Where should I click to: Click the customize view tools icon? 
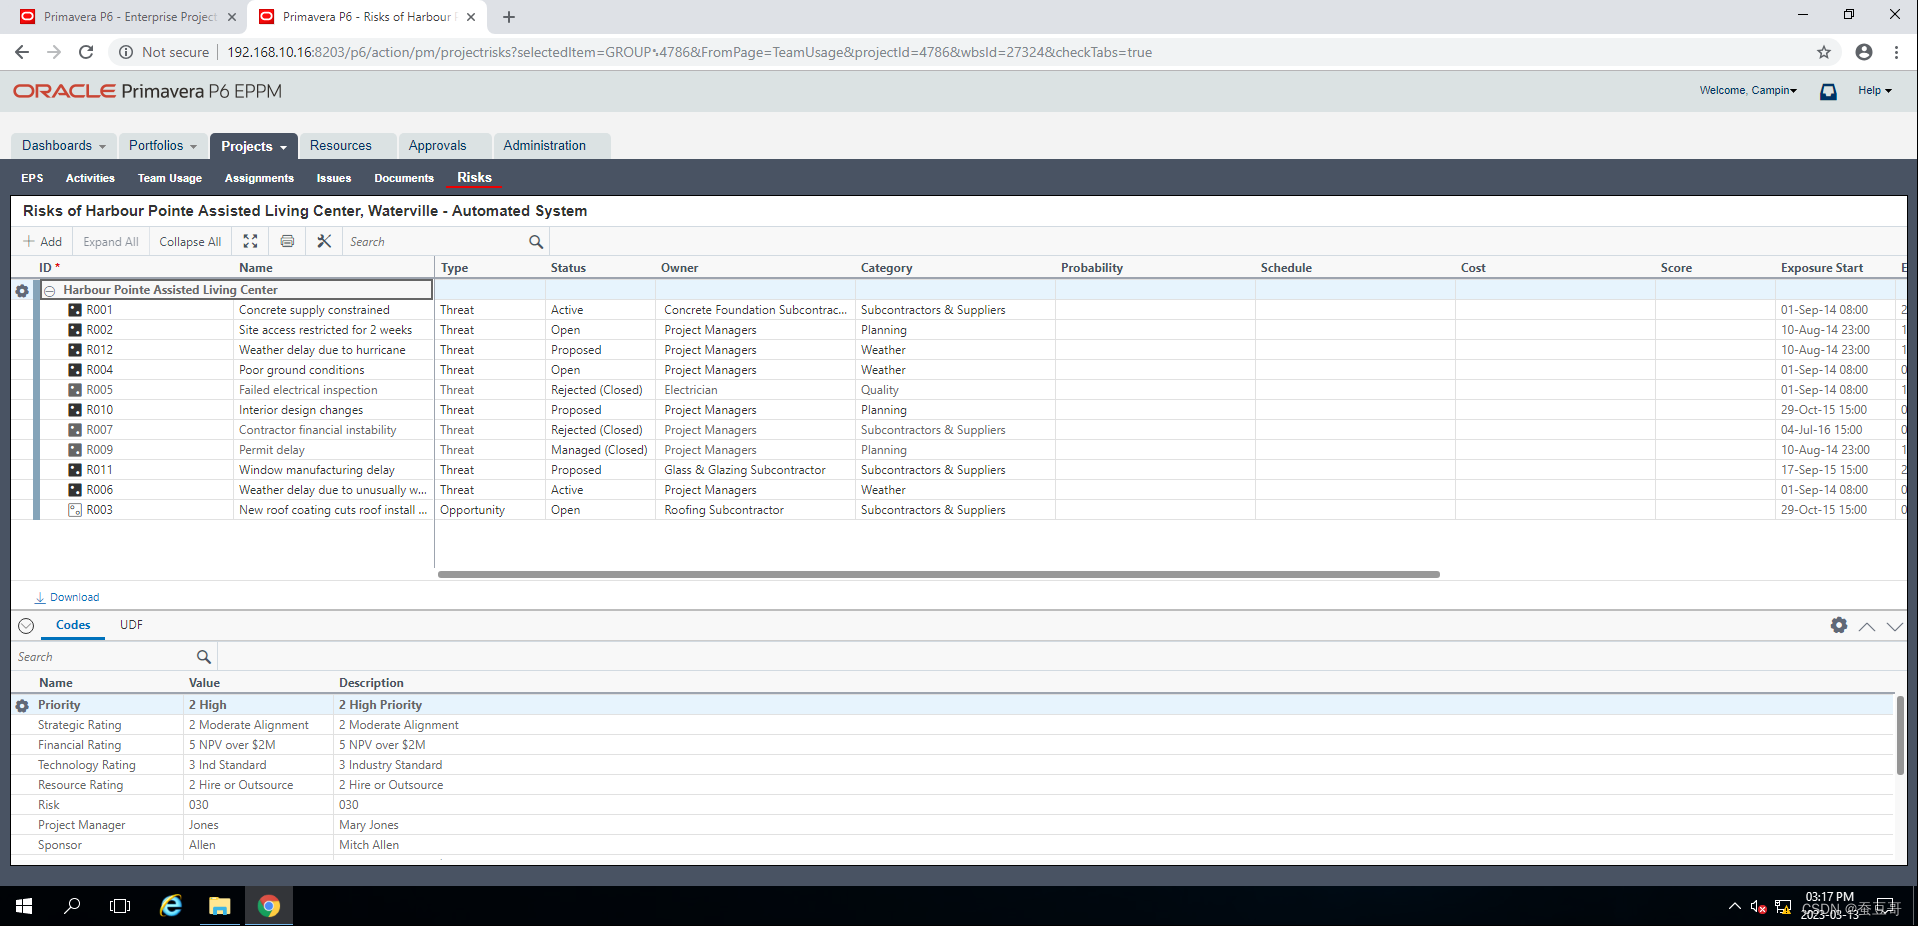pos(324,241)
